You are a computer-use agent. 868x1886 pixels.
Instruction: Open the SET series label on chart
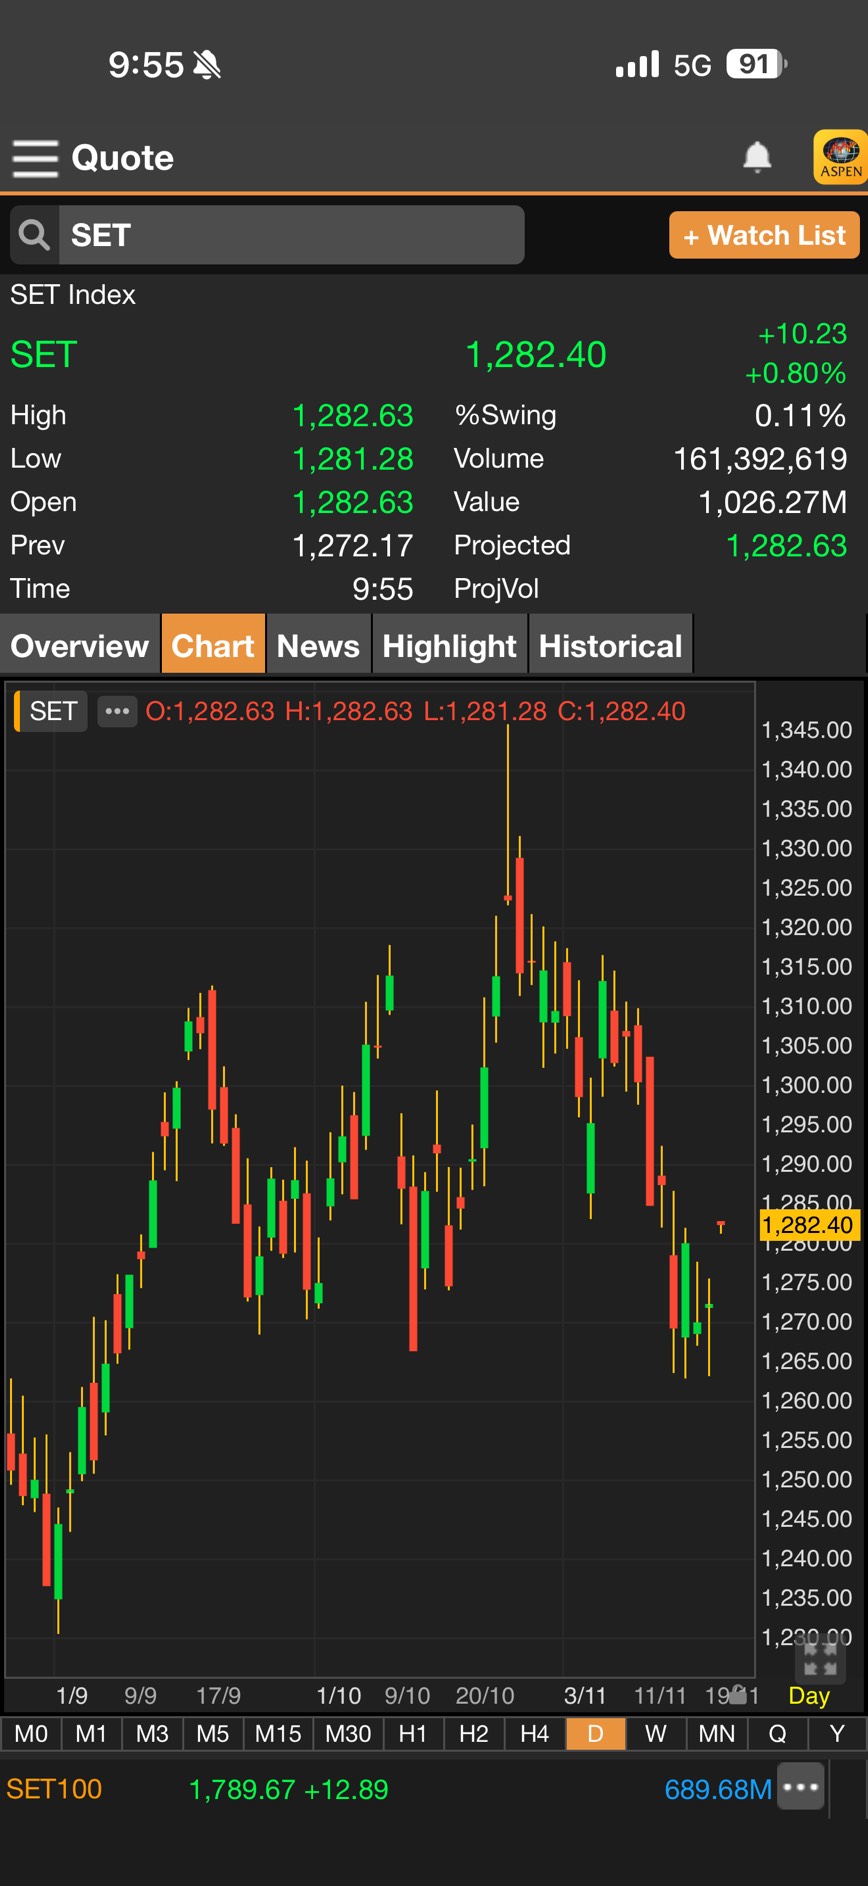53,712
